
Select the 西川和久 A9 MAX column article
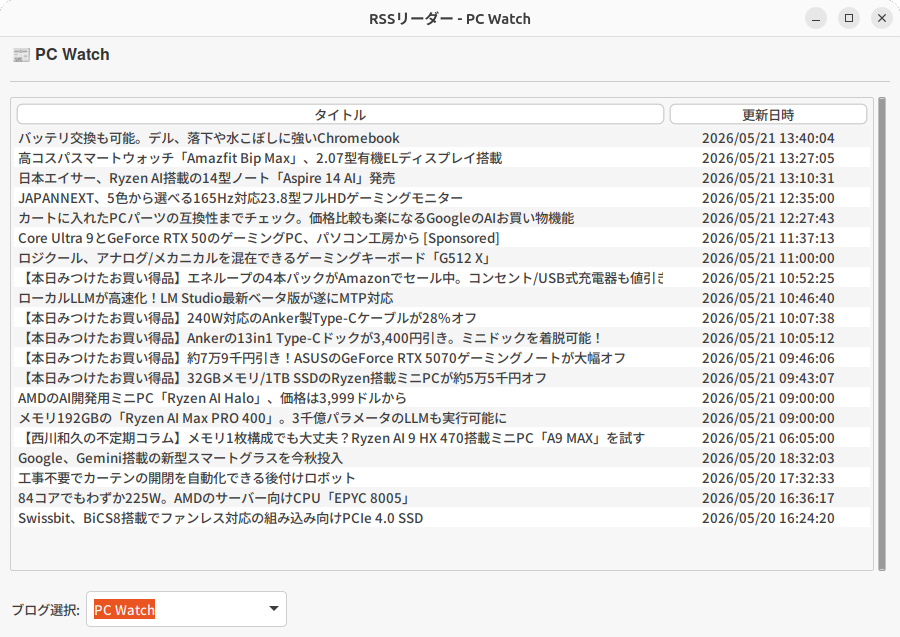point(442,438)
